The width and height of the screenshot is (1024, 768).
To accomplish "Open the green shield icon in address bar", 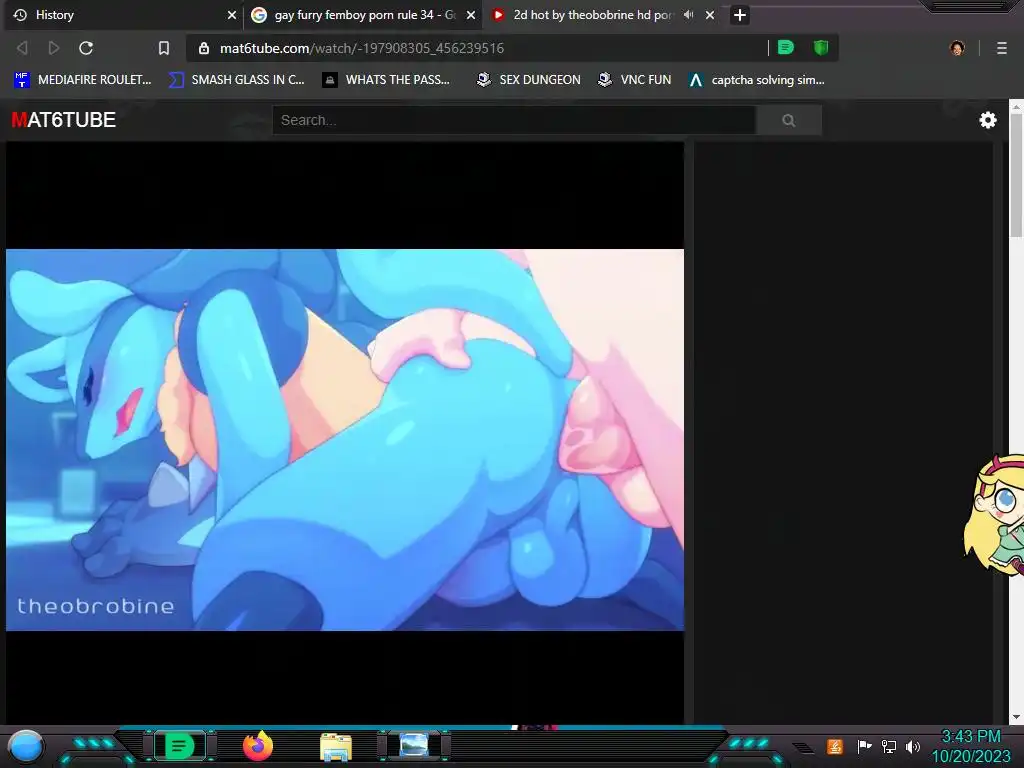I will 821,48.
